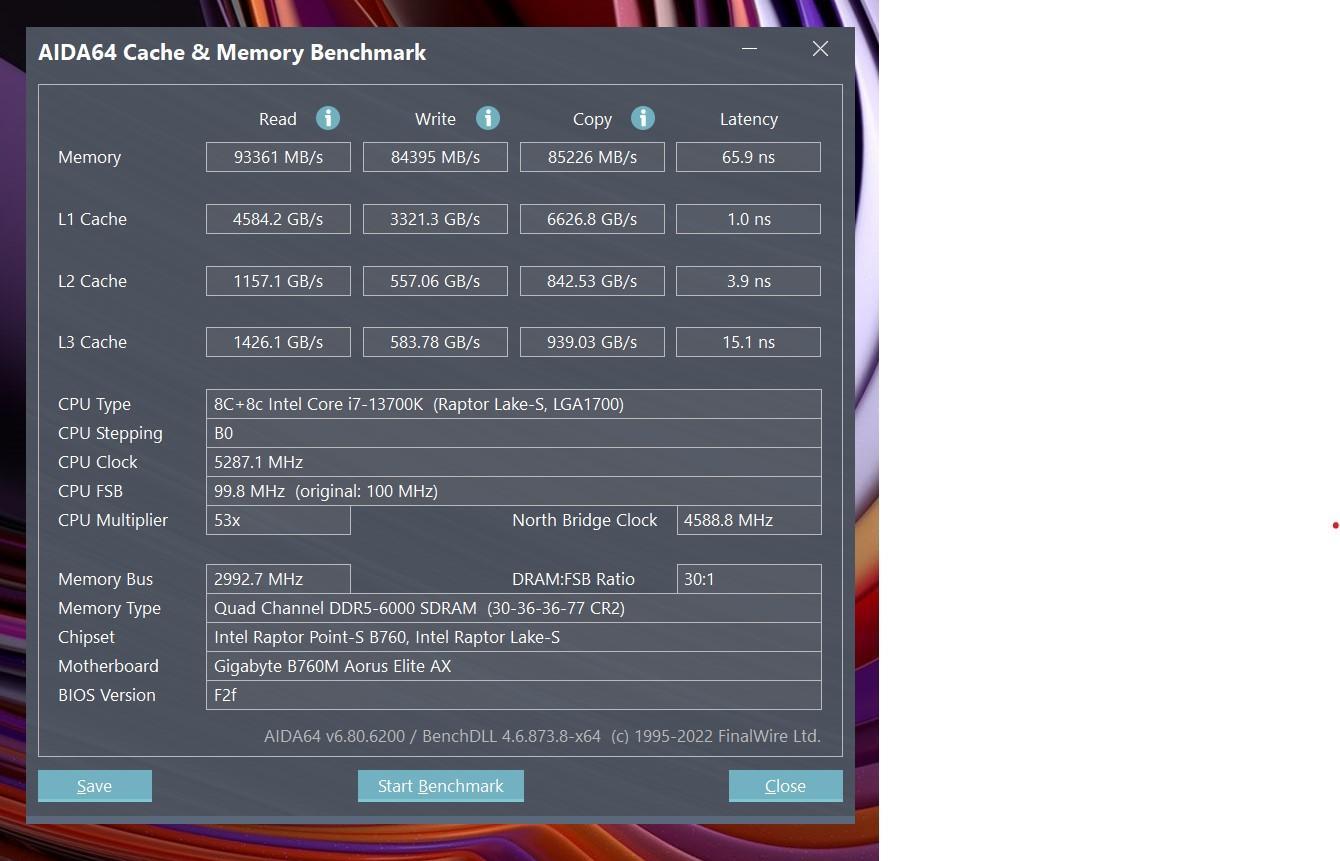Click the AIDA64 version footer text

542,736
